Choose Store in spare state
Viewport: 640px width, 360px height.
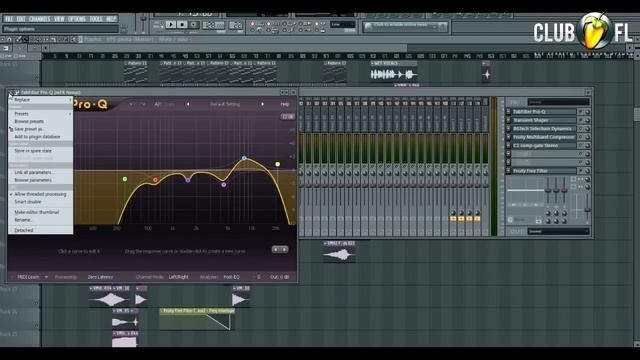[x=40, y=151]
